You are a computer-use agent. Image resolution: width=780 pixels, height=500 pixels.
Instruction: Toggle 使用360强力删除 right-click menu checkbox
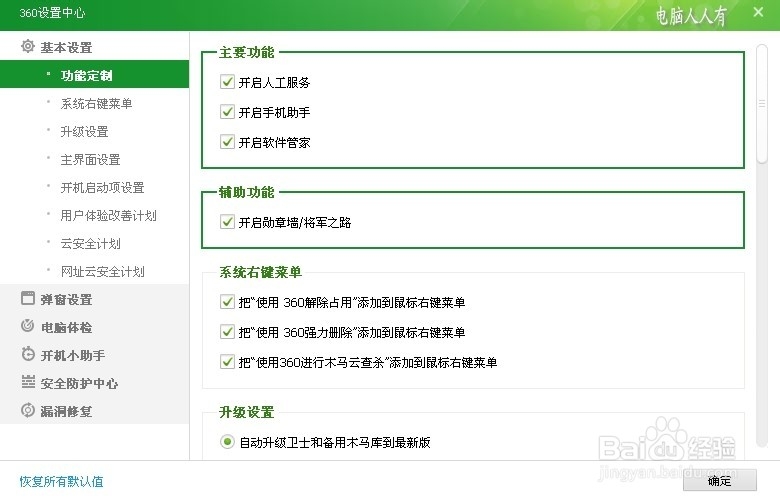(x=227, y=332)
